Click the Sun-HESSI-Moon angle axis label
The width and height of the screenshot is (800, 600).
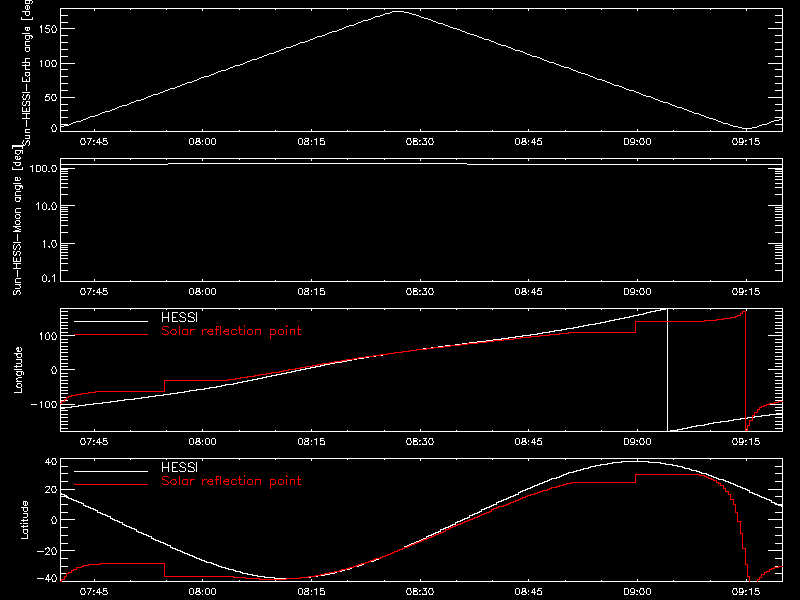[17, 220]
